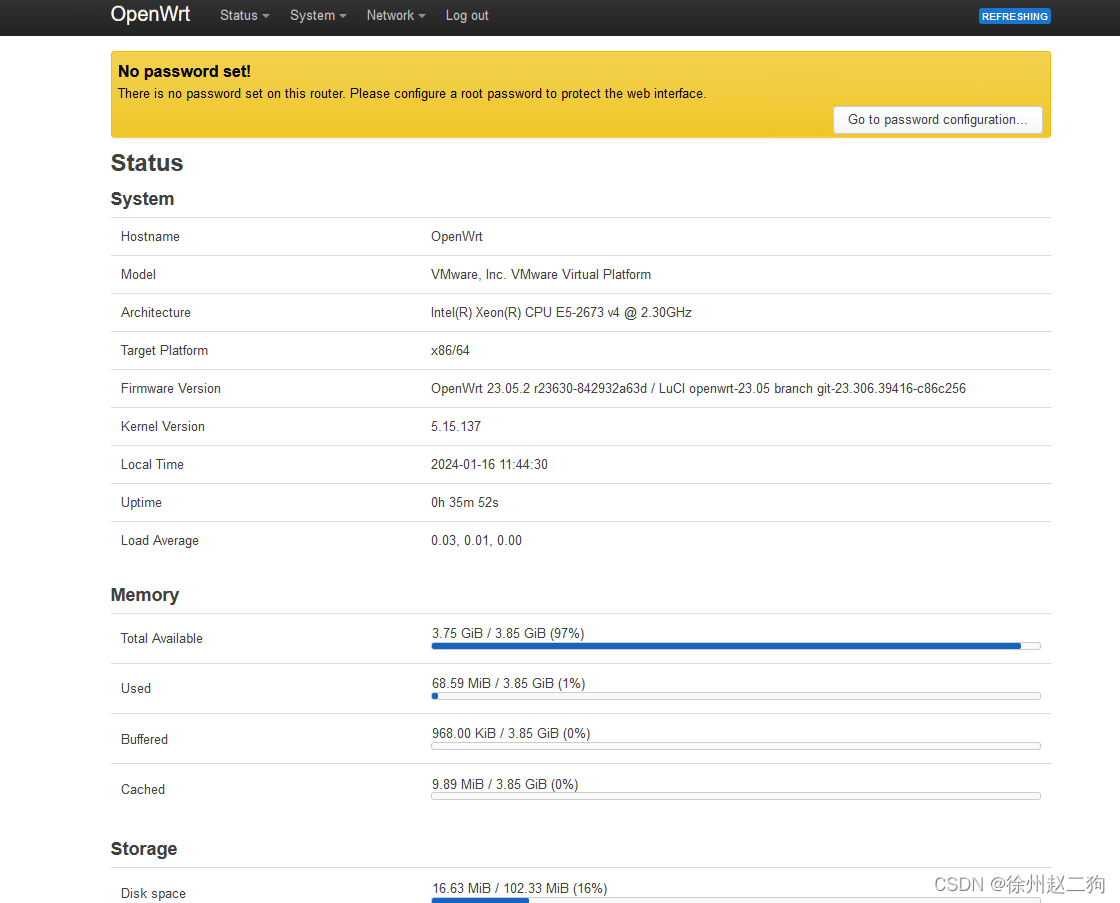Click the Load Average label
The width and height of the screenshot is (1120, 903).
[160, 540]
